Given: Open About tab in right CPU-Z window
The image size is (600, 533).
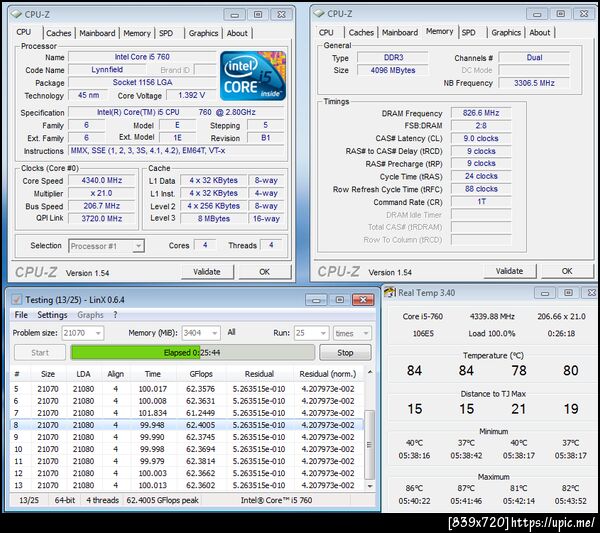Looking at the screenshot, I should [540, 33].
